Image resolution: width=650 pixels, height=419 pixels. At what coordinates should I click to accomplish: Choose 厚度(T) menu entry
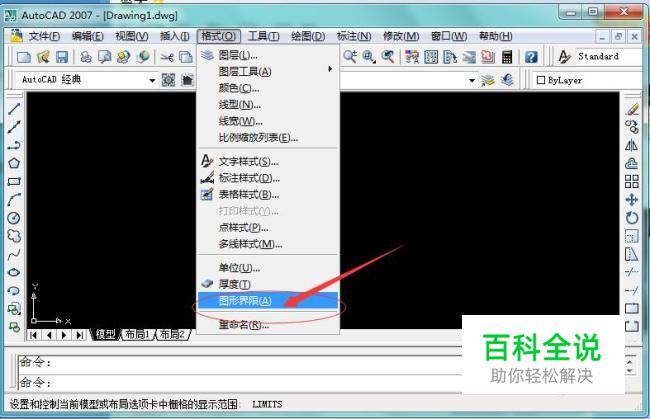268,284
